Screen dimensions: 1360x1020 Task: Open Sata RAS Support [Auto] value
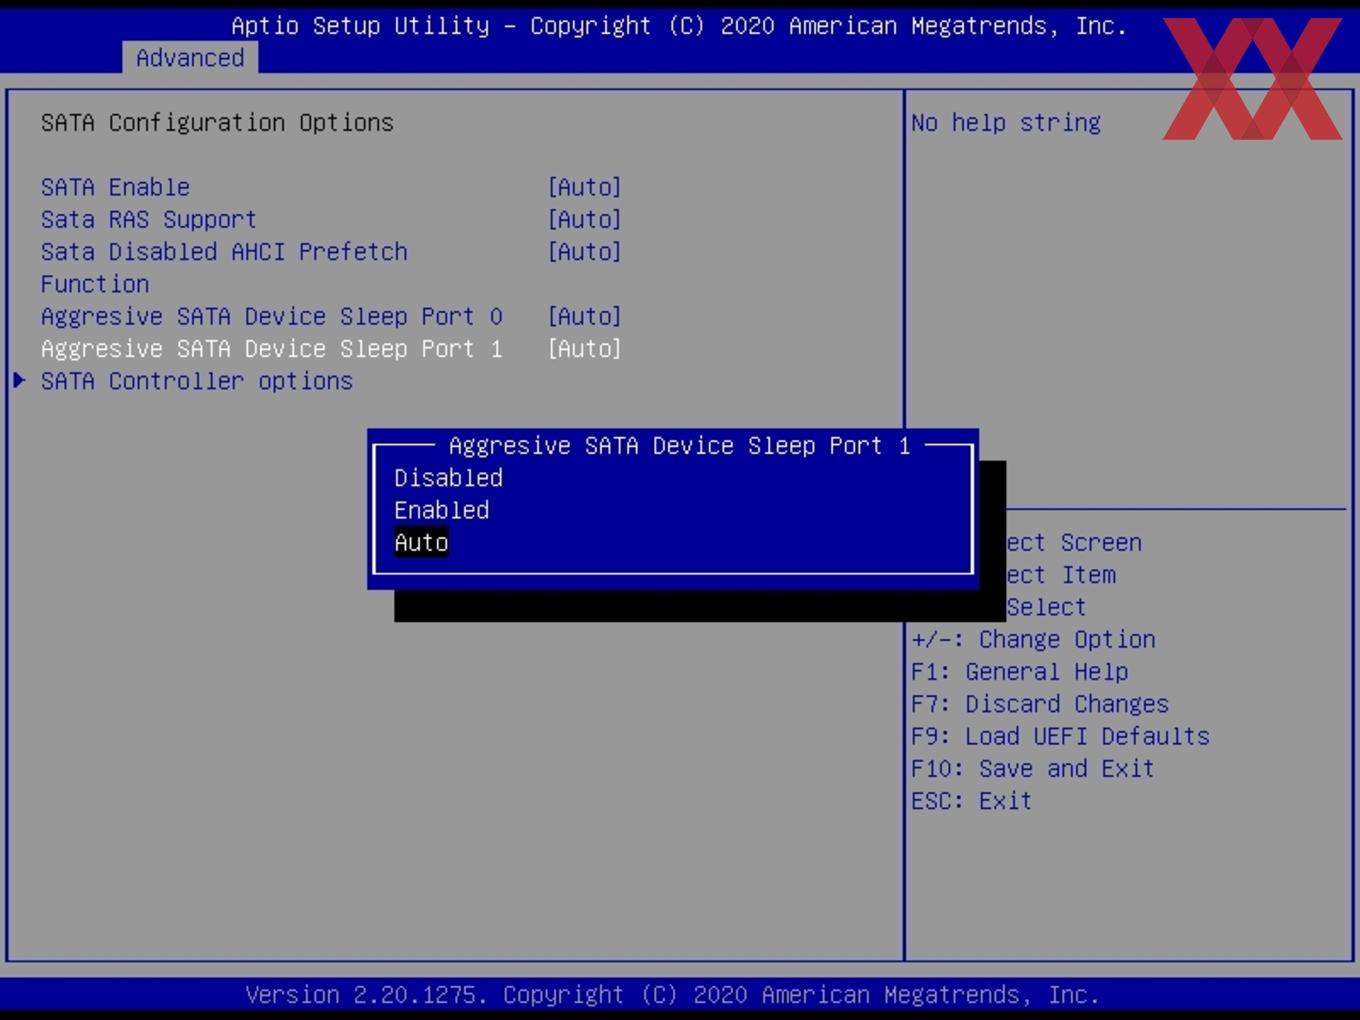tap(584, 219)
